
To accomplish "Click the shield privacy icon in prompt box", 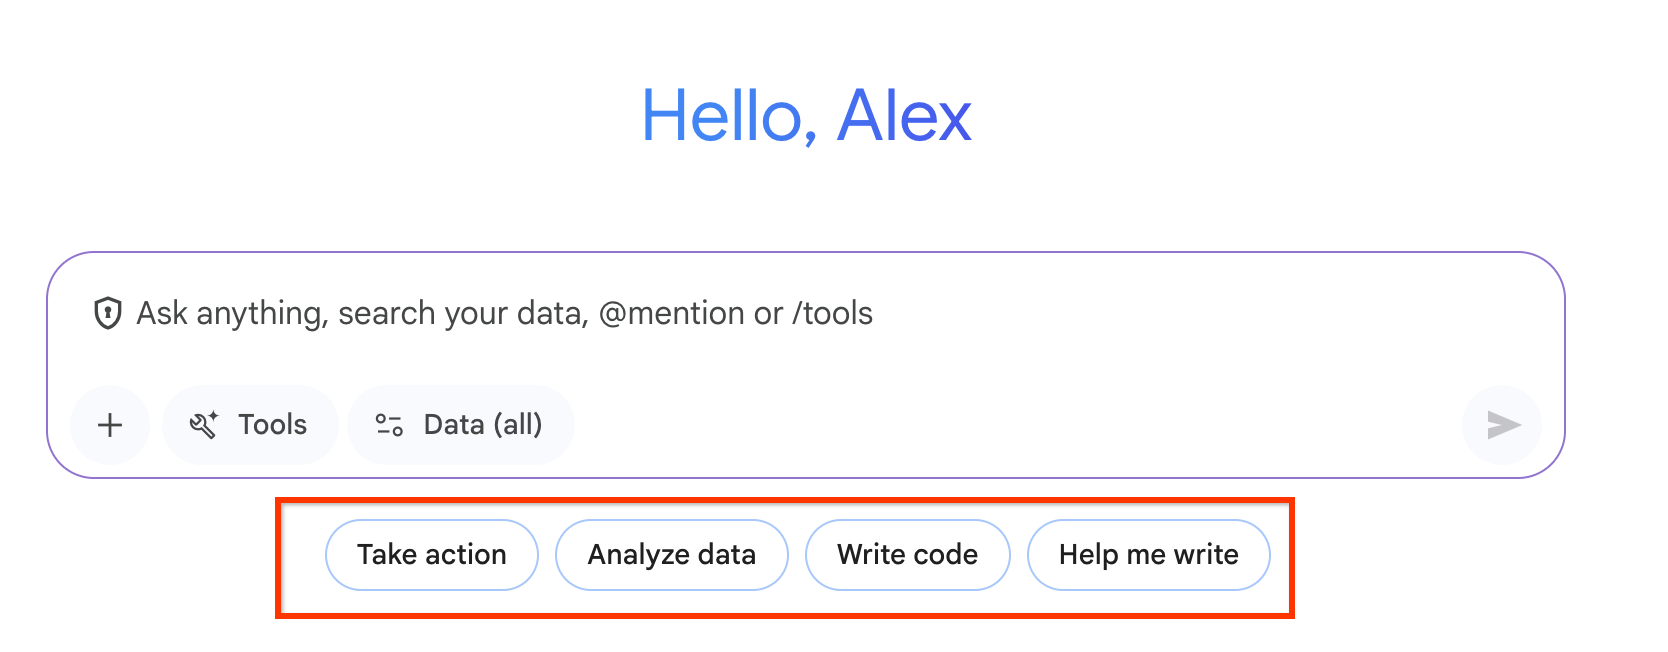I will (107, 313).
